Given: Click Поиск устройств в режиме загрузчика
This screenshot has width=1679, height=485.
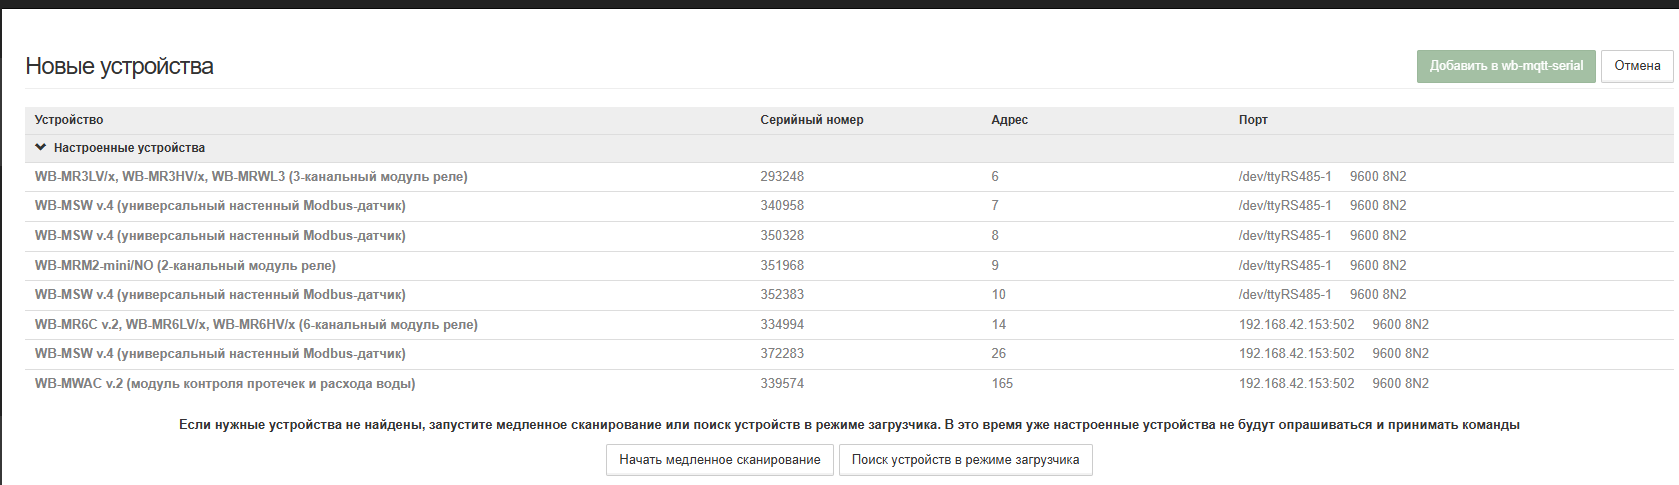Looking at the screenshot, I should [965, 460].
